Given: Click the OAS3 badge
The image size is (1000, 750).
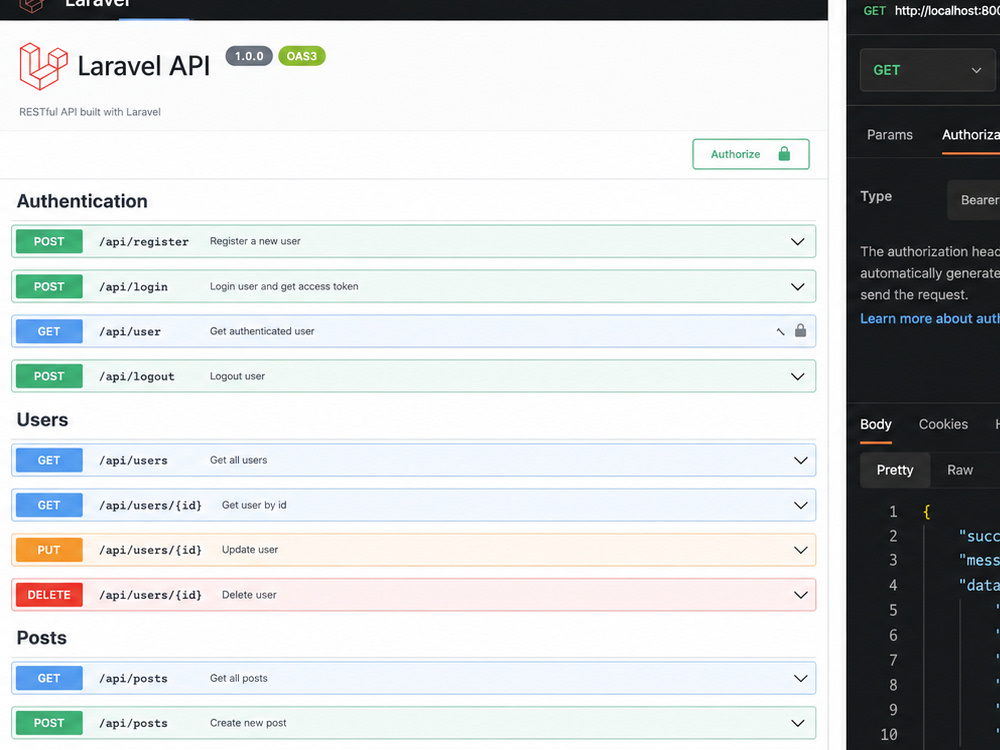Looking at the screenshot, I should point(302,56).
